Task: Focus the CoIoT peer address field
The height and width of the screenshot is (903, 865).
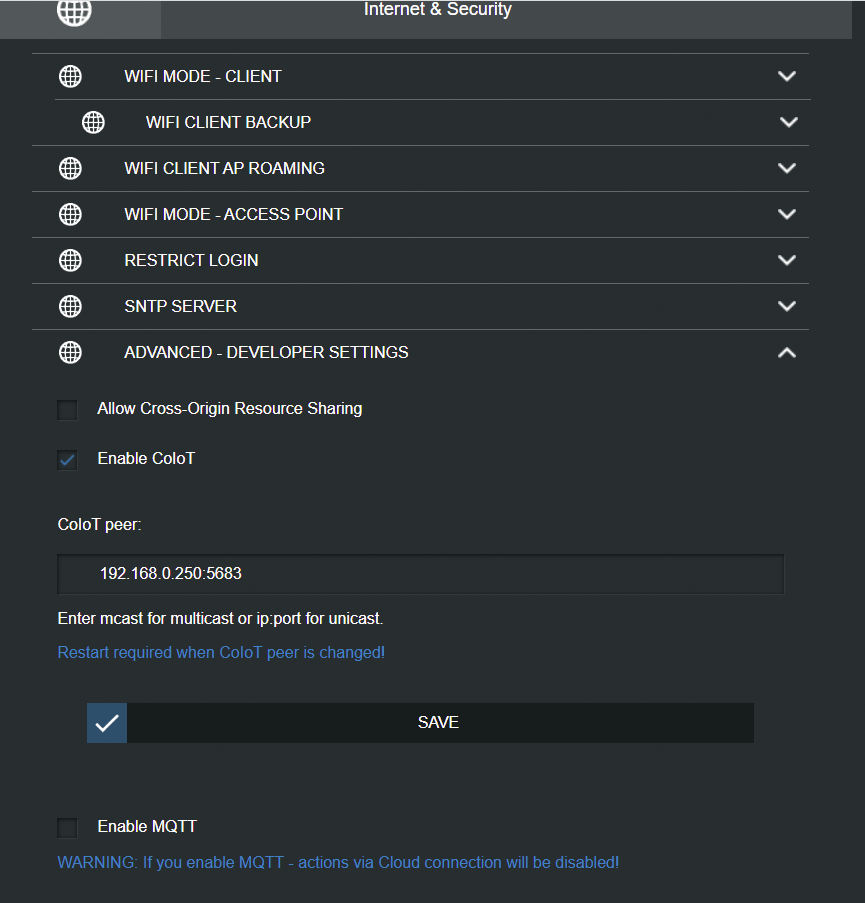Action: coord(420,574)
